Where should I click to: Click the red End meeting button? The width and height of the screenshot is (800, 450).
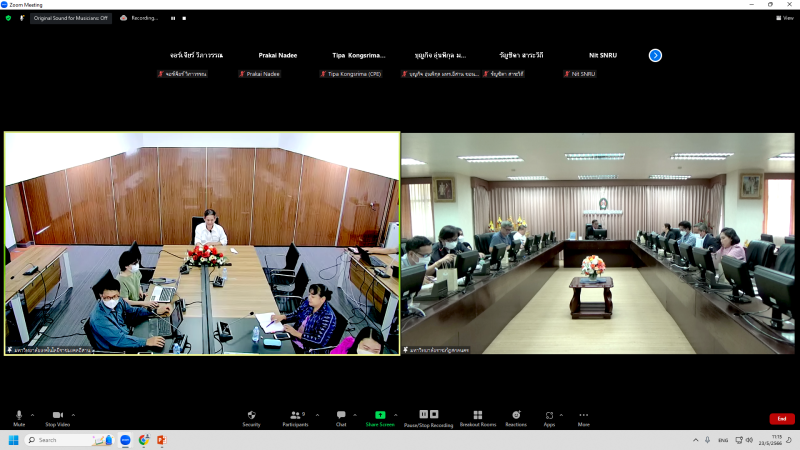pos(781,418)
